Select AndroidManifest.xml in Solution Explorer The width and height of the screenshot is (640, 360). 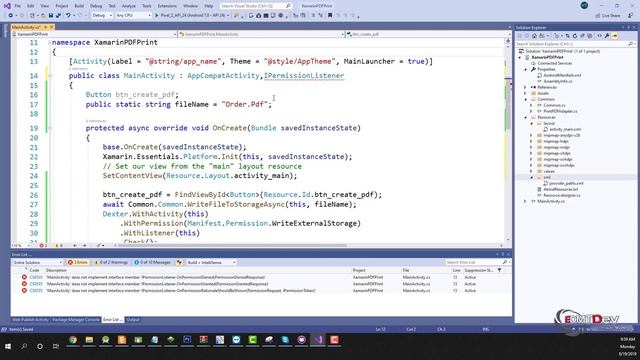pos(562,75)
